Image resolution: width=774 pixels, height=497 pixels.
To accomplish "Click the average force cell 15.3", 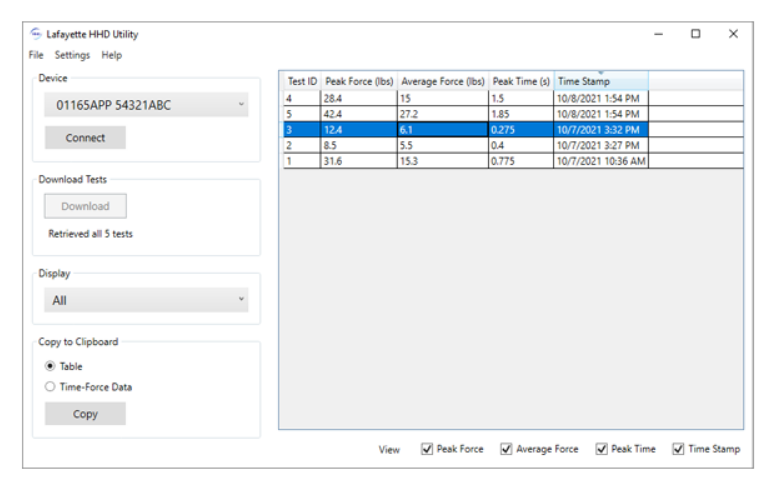I will [443, 161].
